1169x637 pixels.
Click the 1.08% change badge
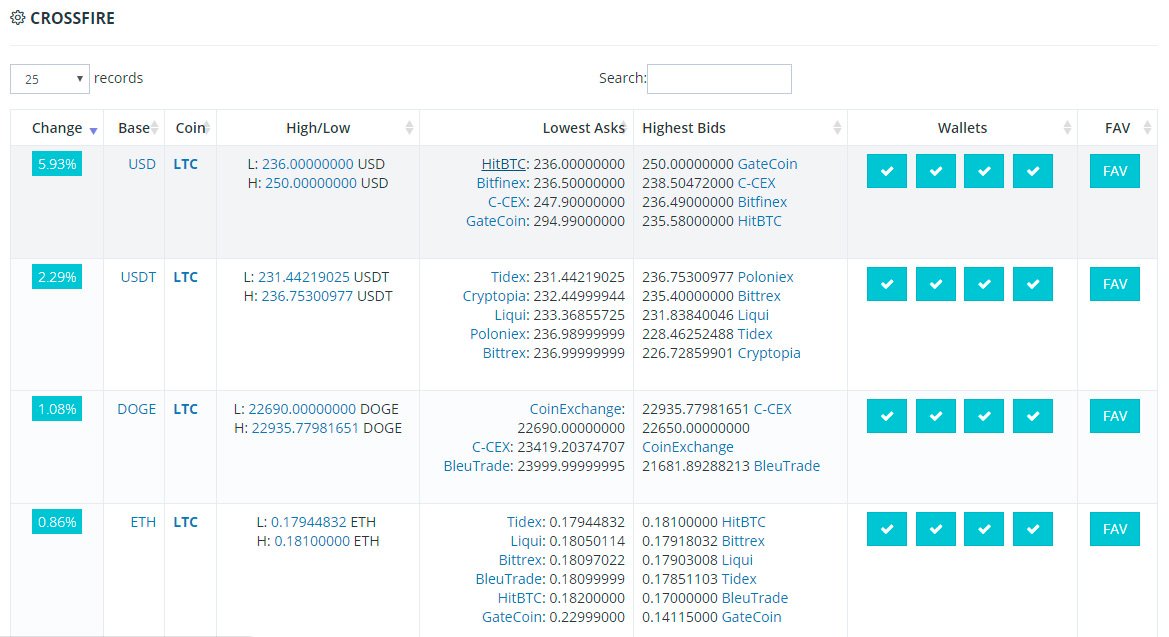pos(57,409)
